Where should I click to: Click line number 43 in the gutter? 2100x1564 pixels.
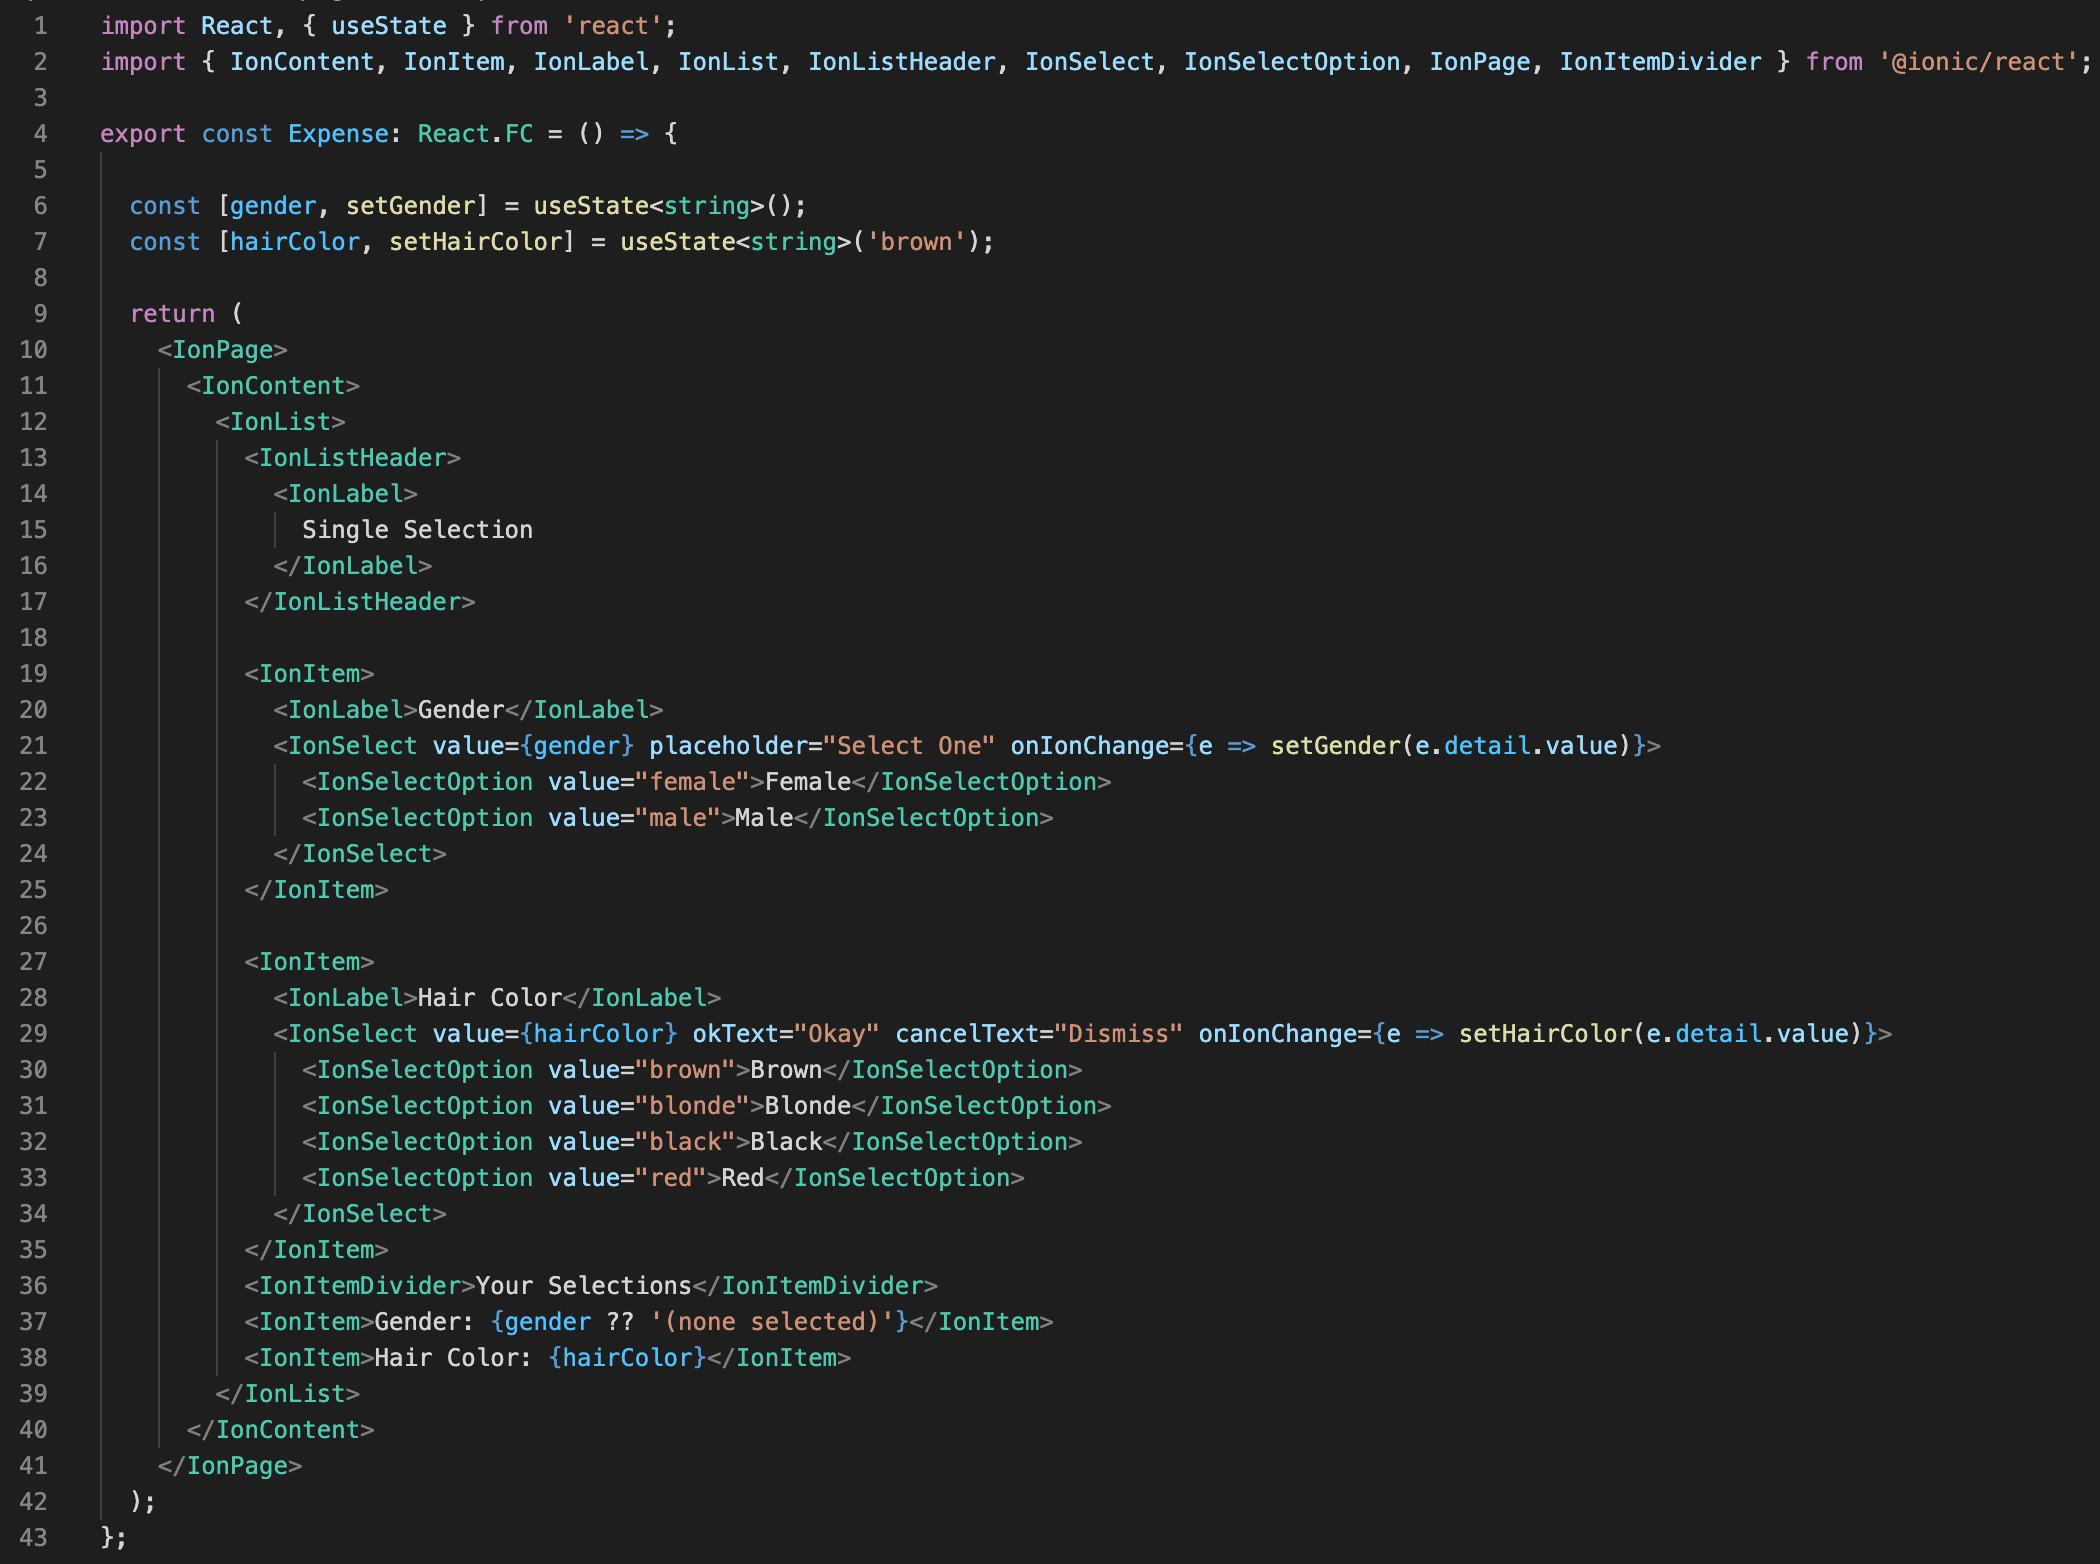pos(34,1538)
